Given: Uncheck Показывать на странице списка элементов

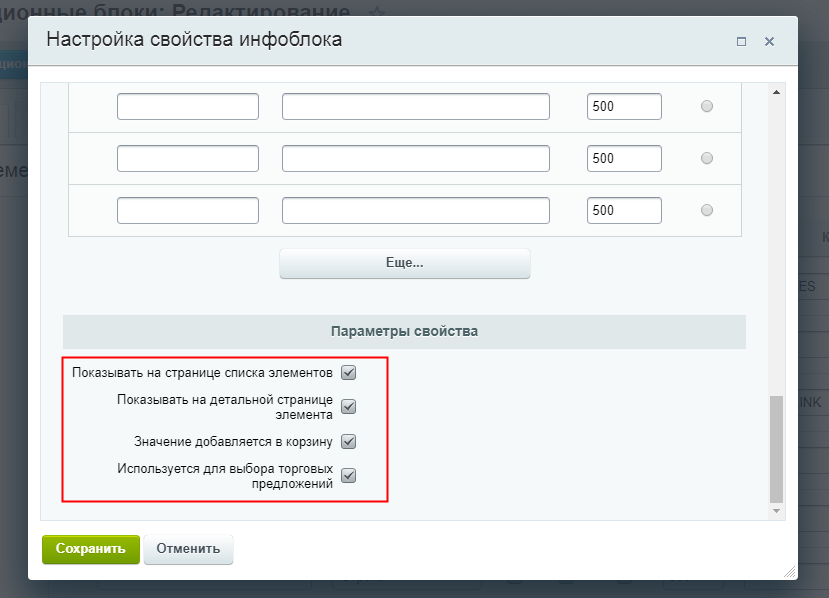Looking at the screenshot, I should 349,373.
